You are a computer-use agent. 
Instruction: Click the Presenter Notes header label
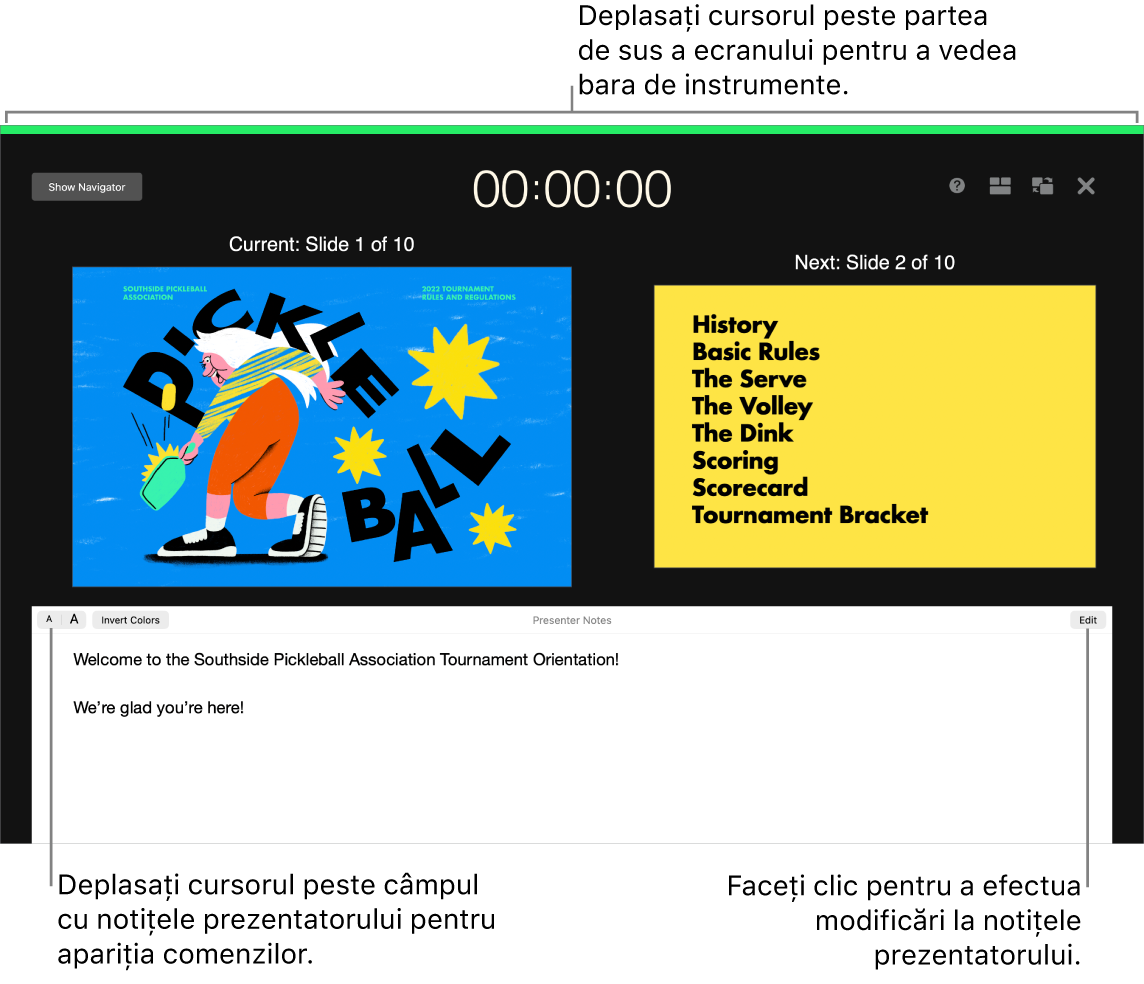point(572,620)
